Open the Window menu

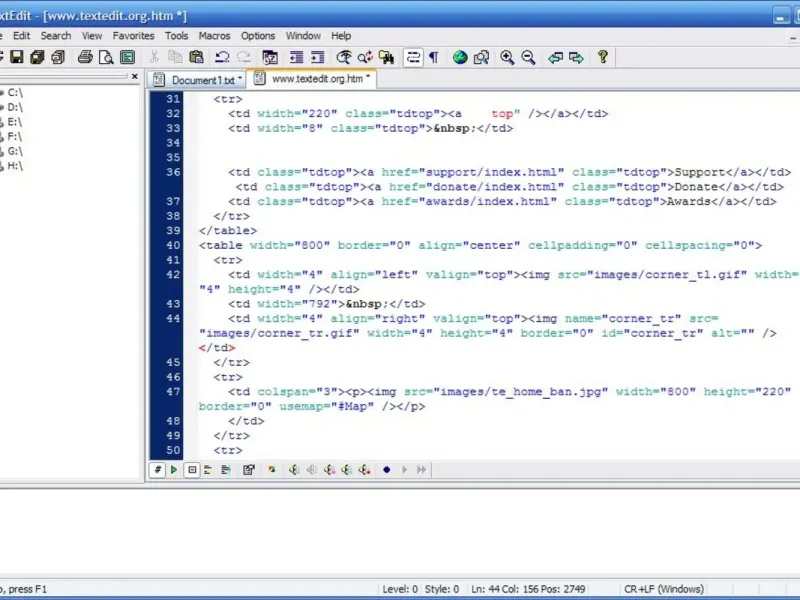tap(303, 36)
